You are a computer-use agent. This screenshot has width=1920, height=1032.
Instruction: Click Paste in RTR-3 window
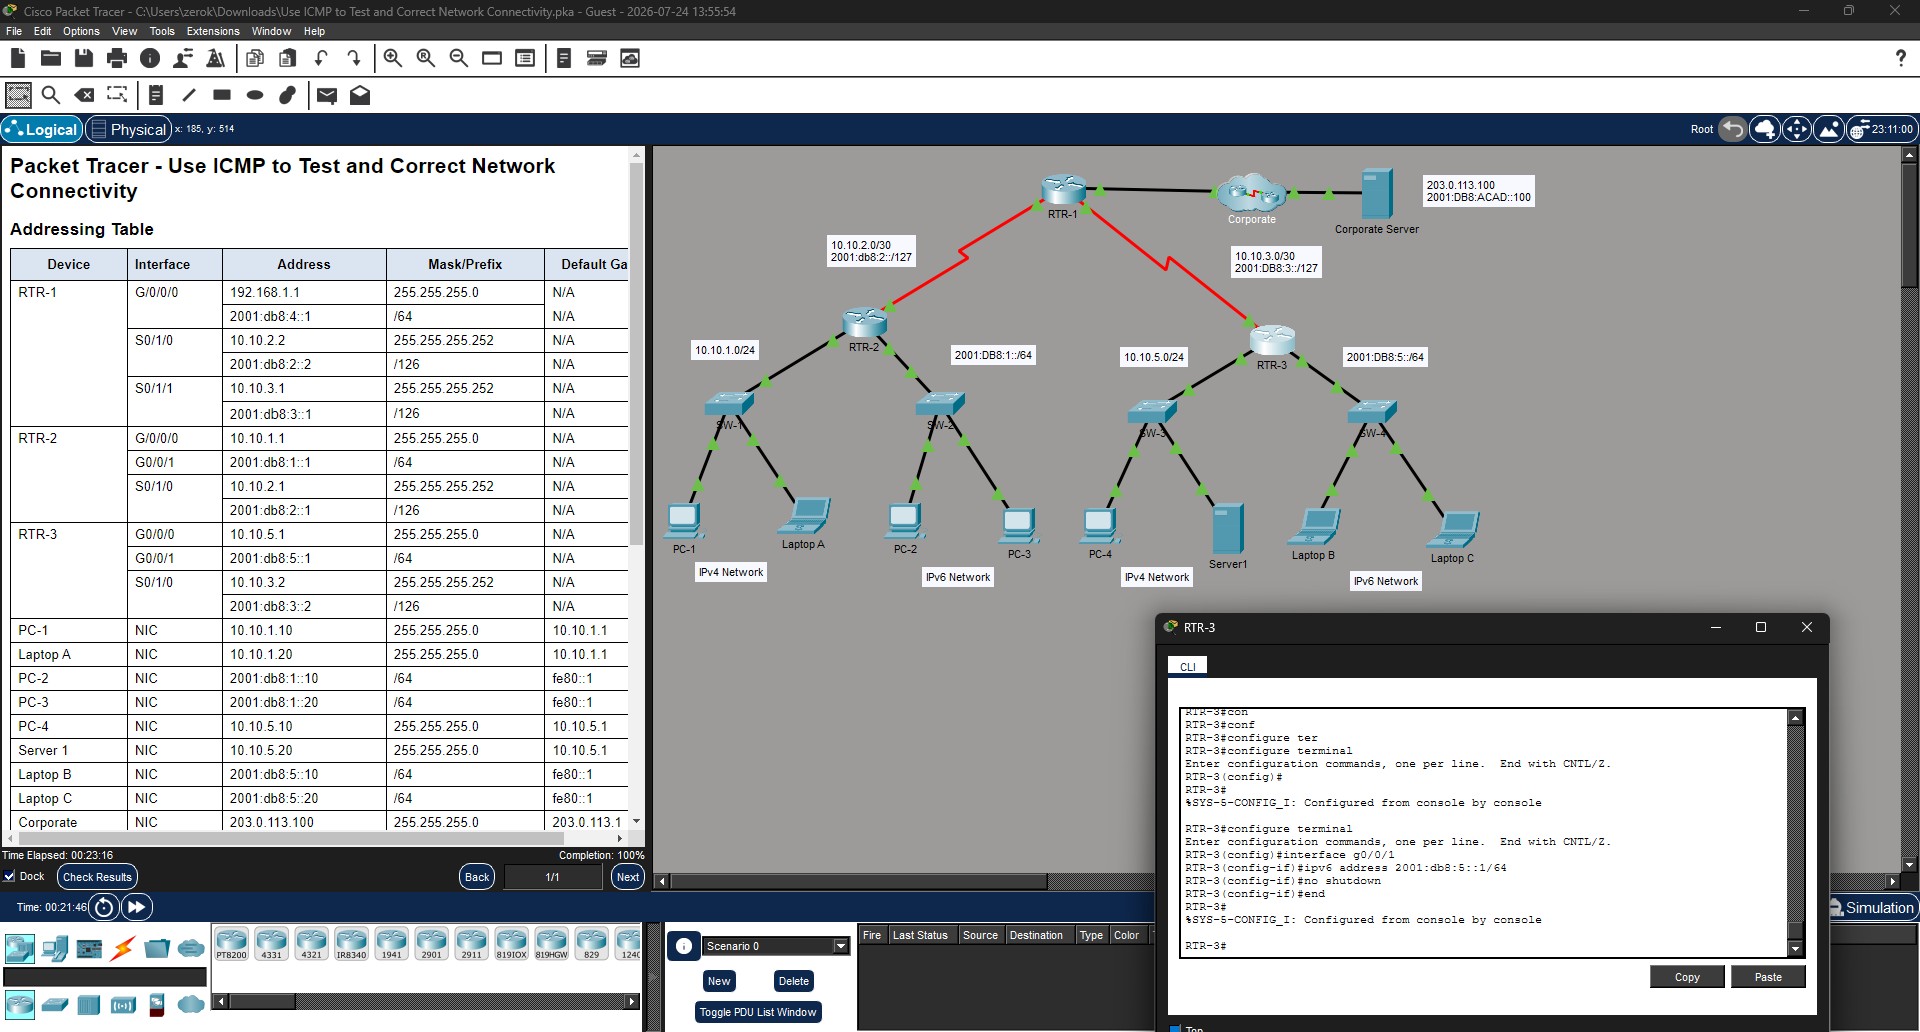coord(1768,977)
